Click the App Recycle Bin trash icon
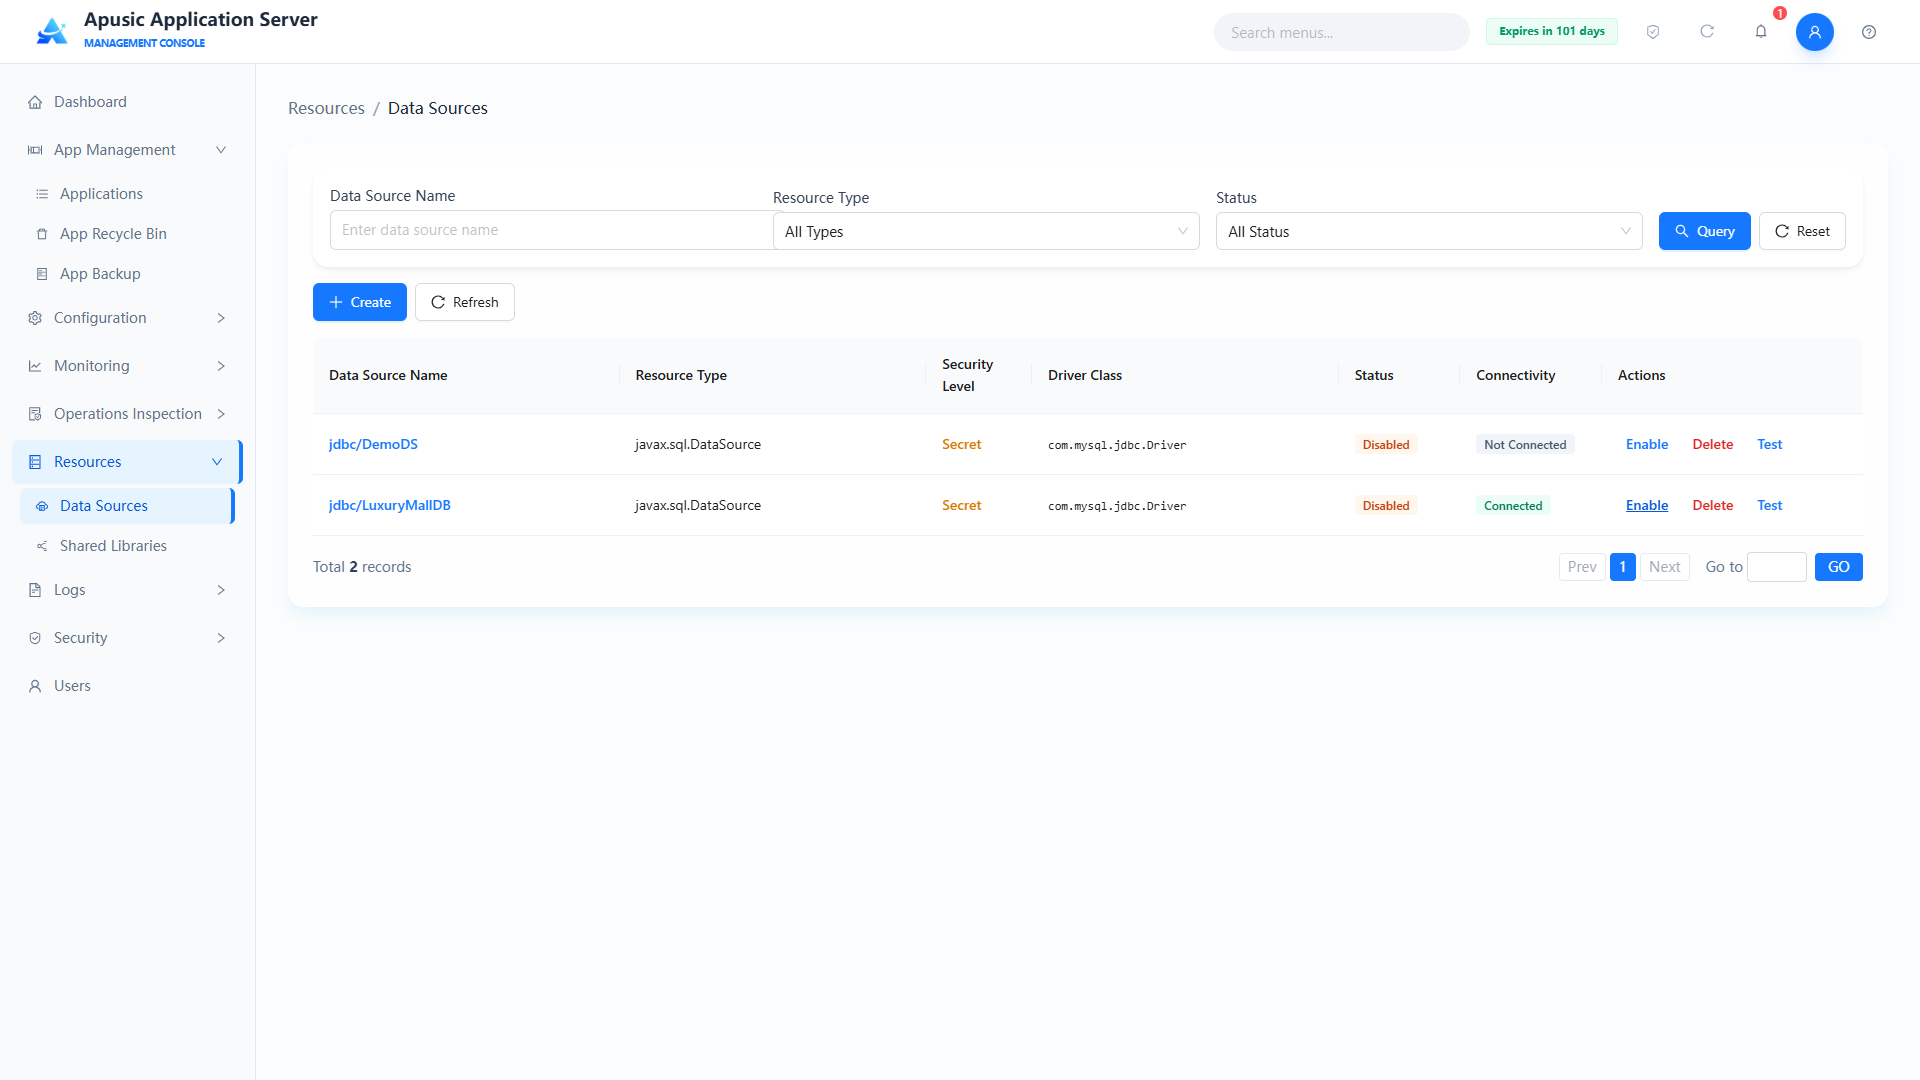Screen dimensions: 1920x1080 coord(42,234)
